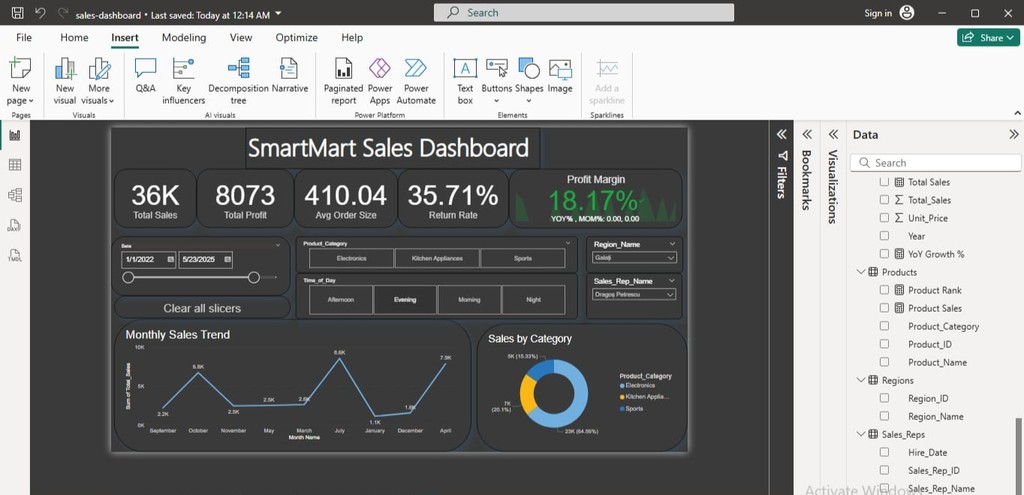1024x495 pixels.
Task: Open the Region_Name slicer dropdown
Action: point(670,259)
